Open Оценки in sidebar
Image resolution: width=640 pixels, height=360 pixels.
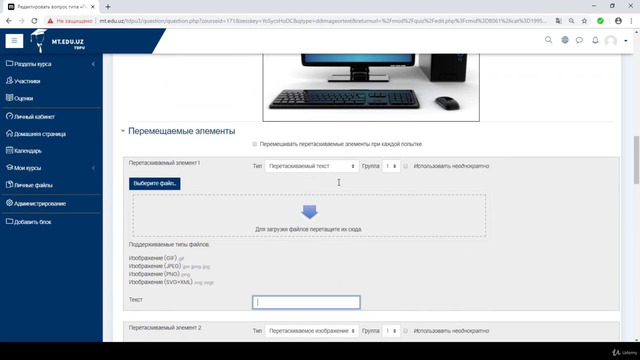(x=20, y=98)
